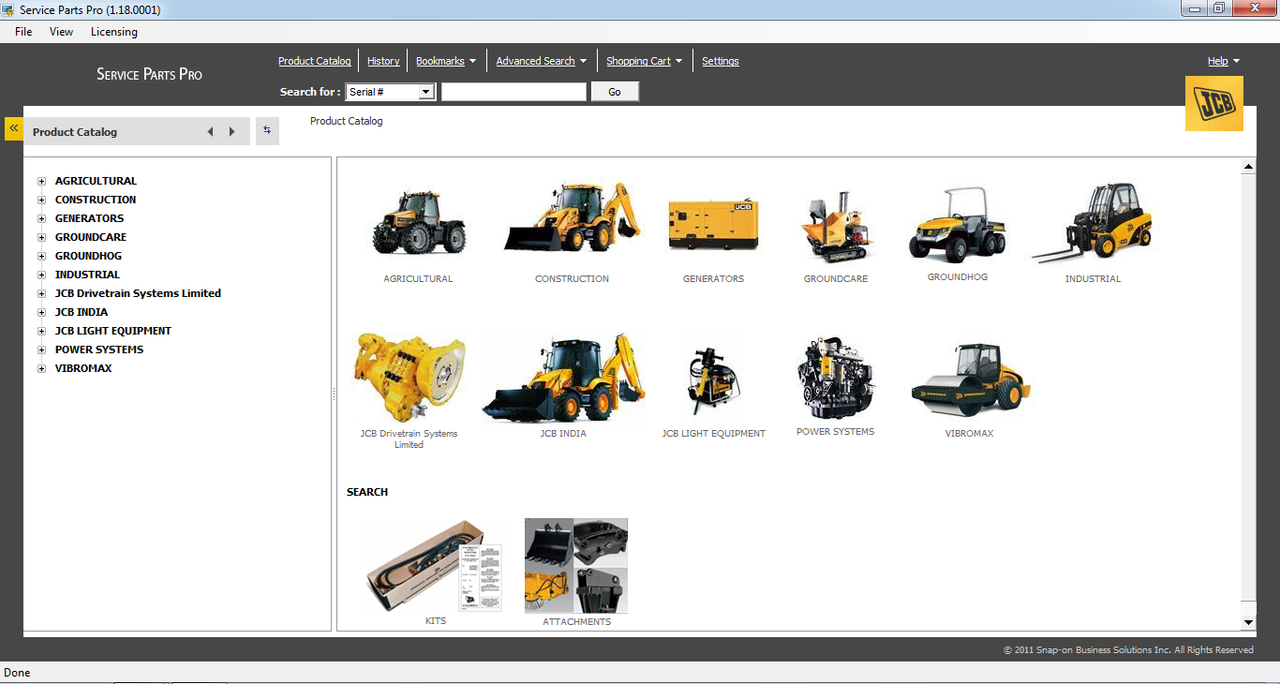Open the View menu

click(x=61, y=32)
